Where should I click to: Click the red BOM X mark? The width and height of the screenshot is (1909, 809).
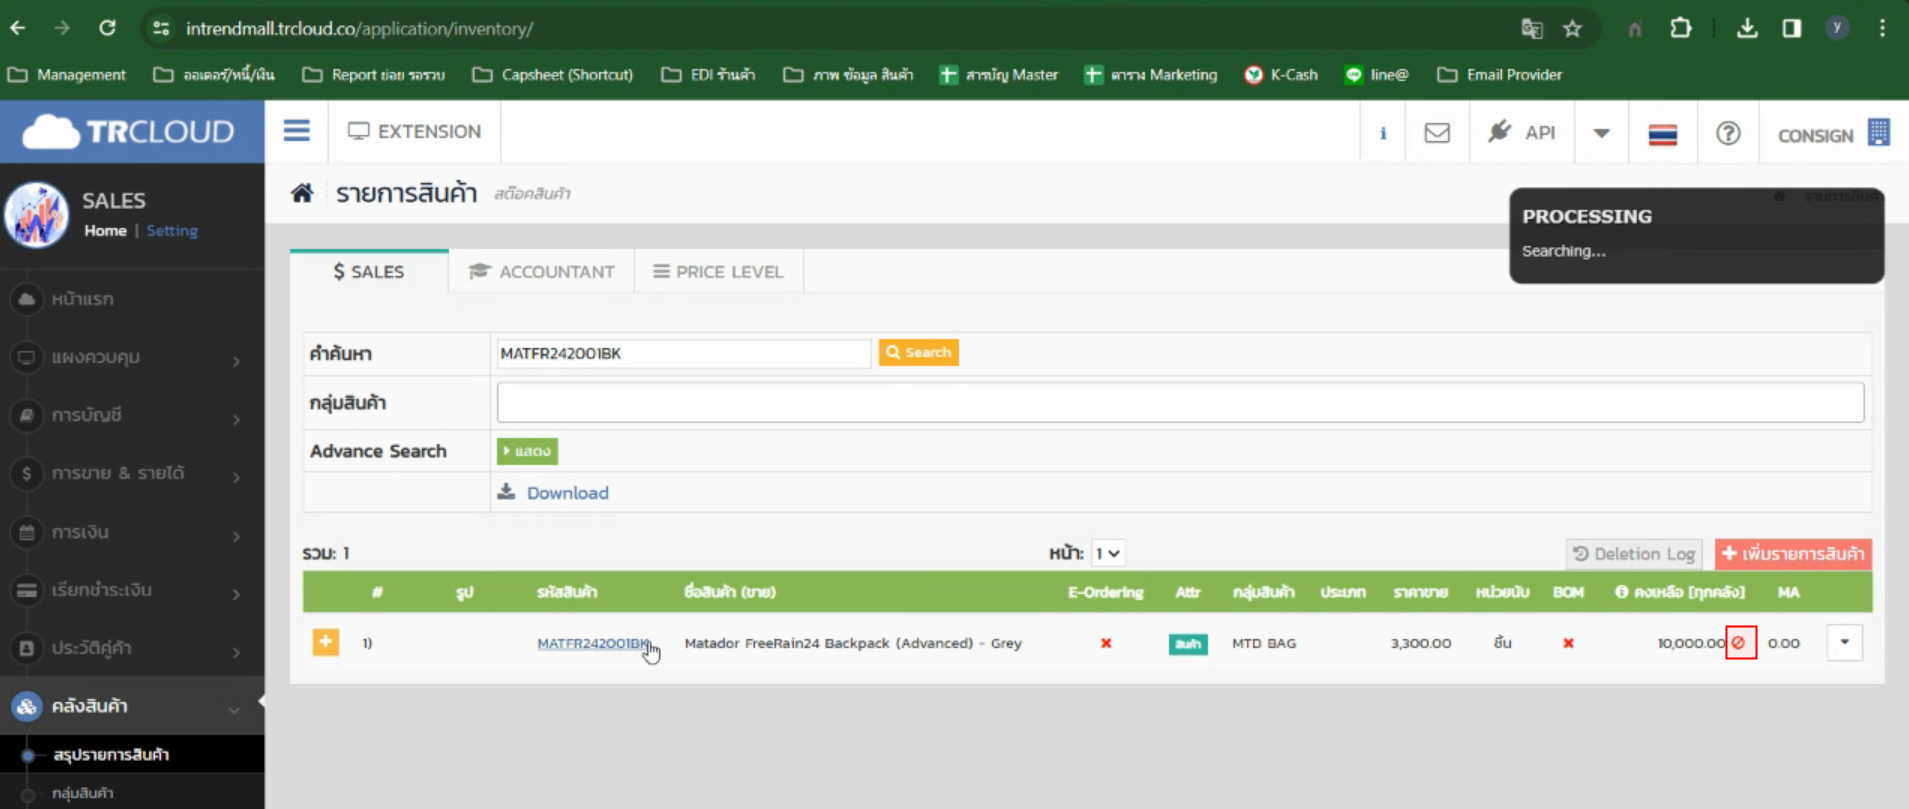click(x=1568, y=643)
